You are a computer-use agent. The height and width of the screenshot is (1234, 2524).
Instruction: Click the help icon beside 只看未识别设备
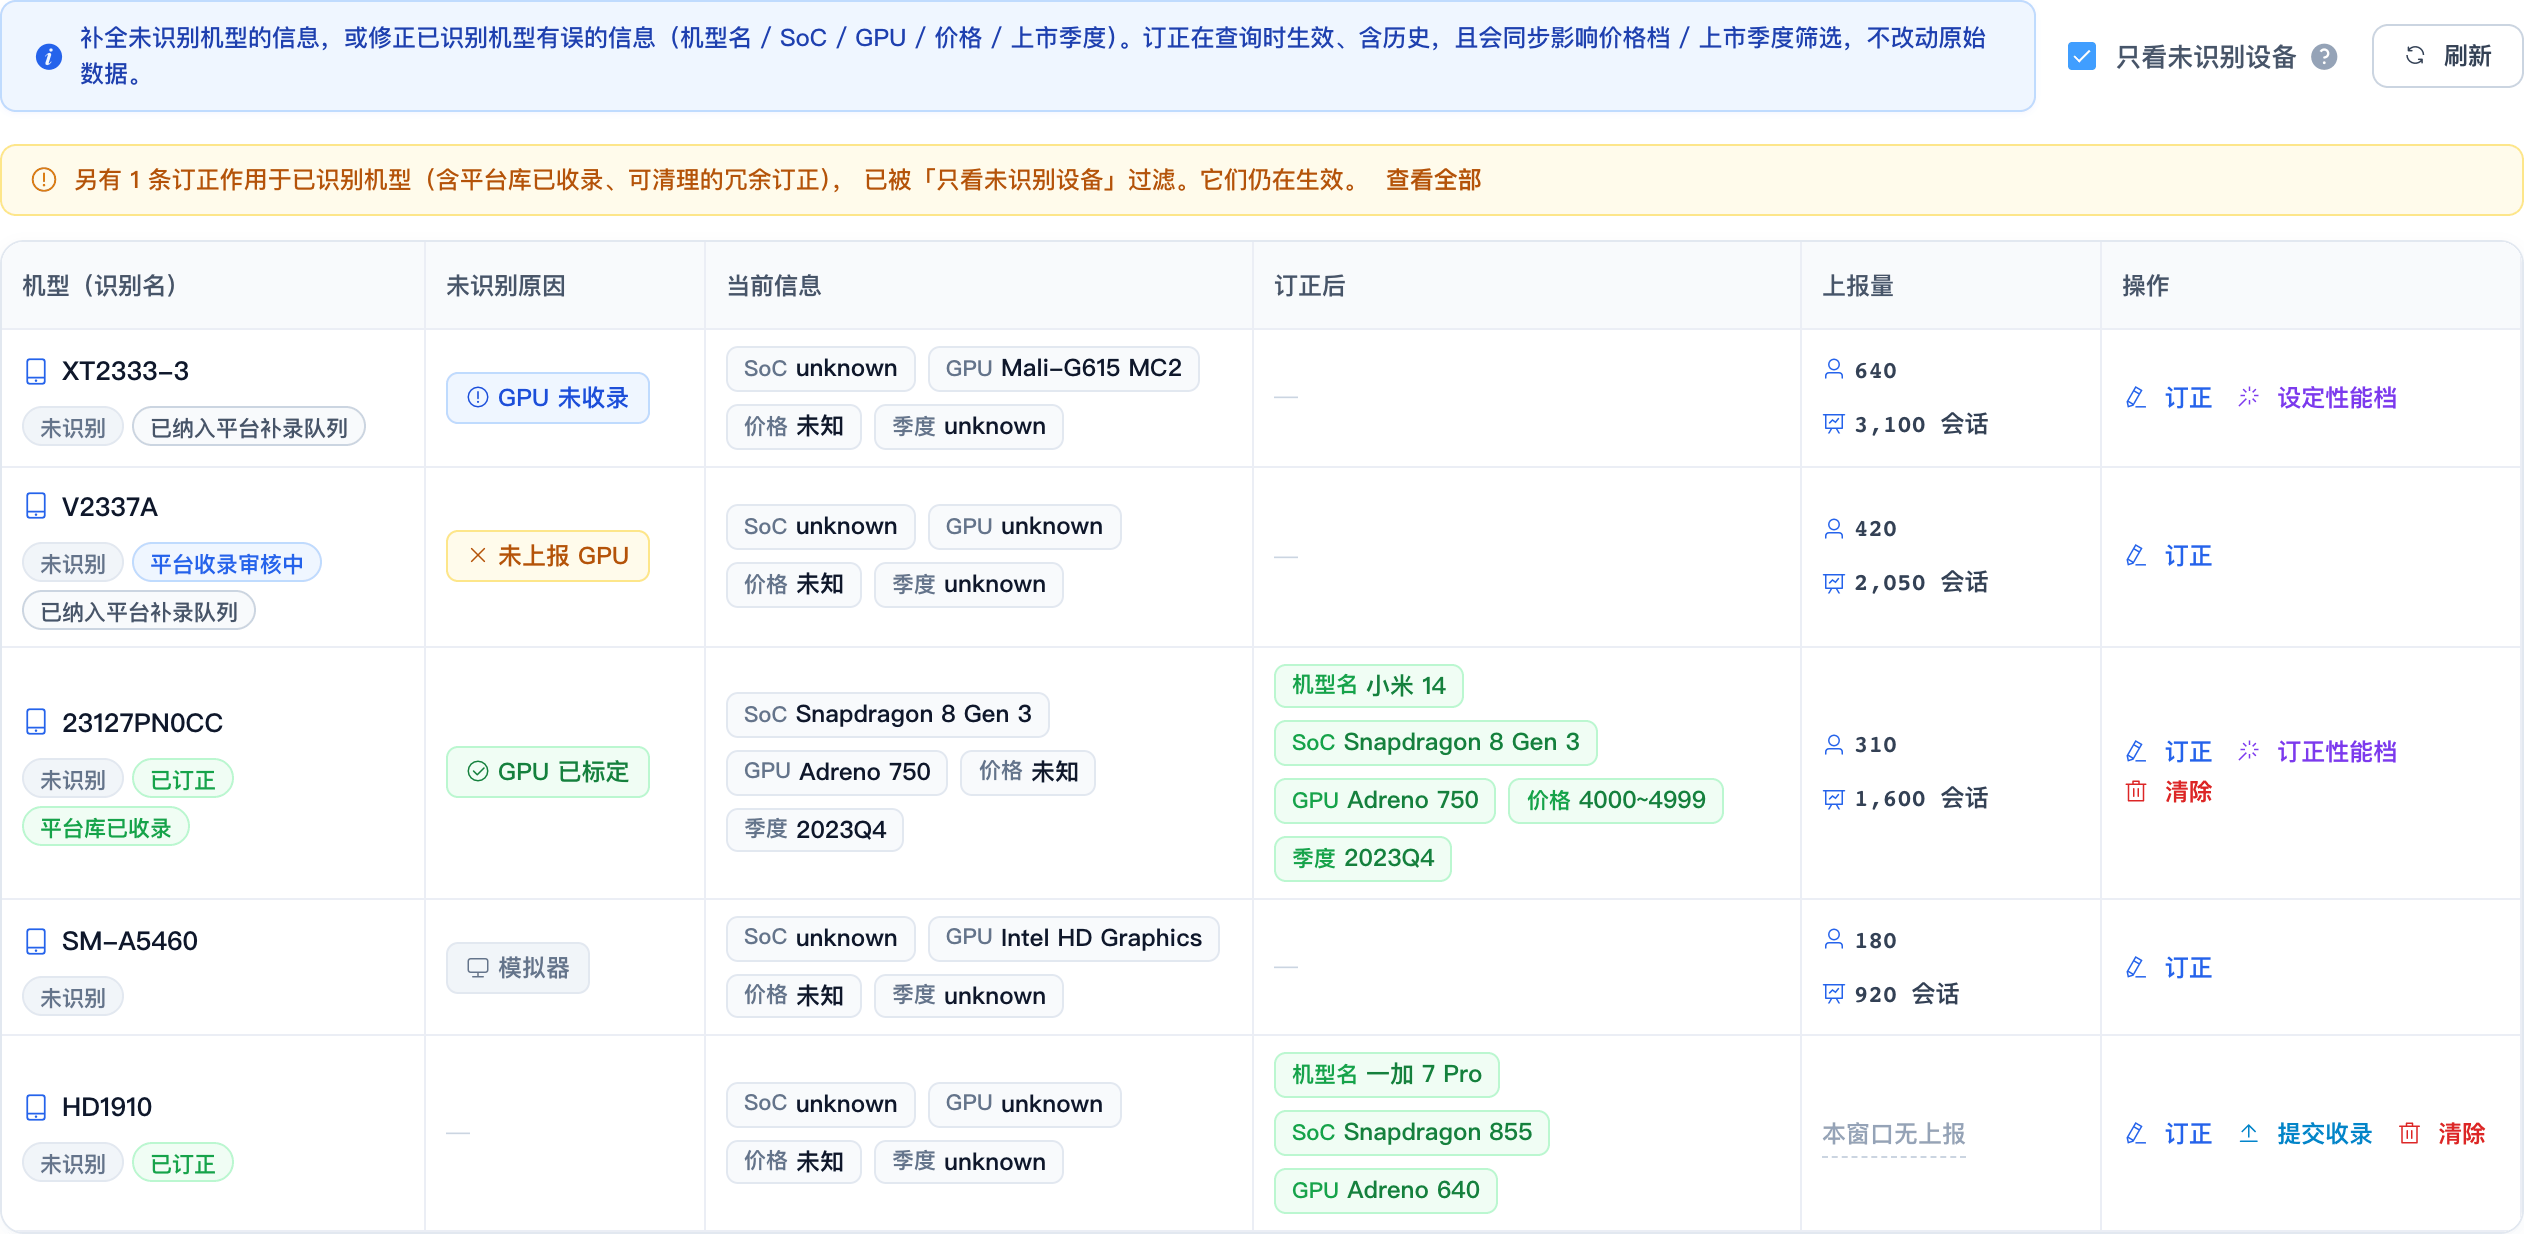tap(2324, 57)
